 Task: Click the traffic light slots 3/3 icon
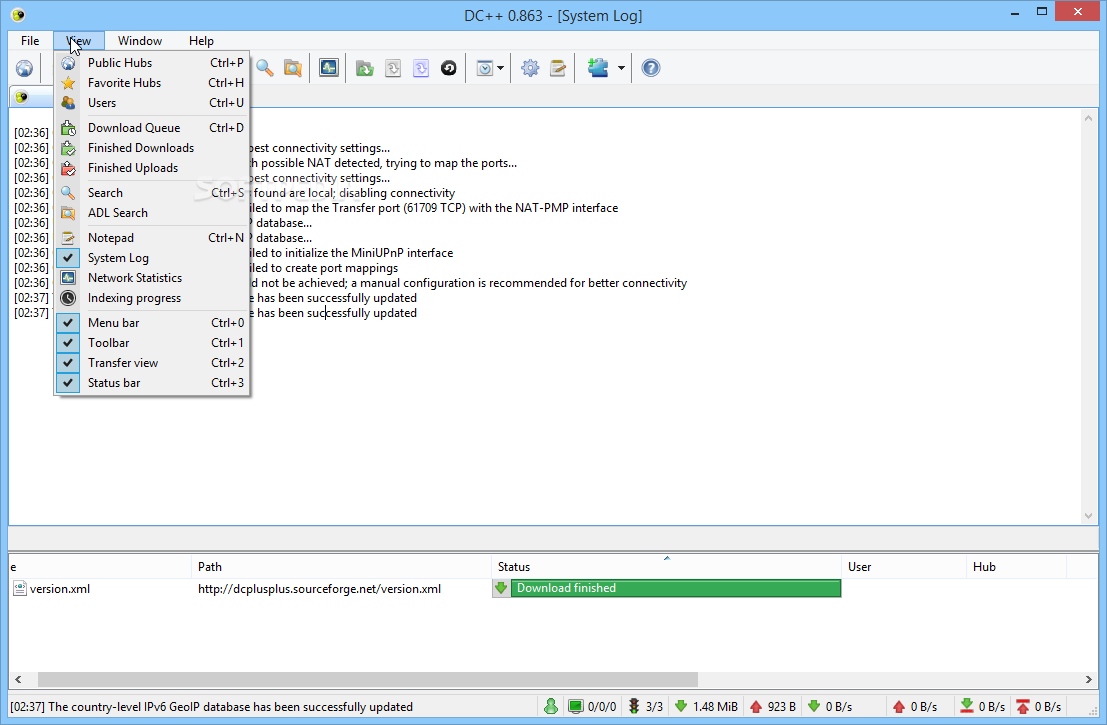coord(634,706)
